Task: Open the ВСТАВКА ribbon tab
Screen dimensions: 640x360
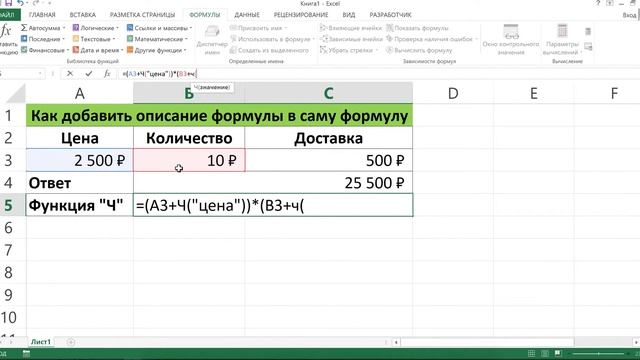Action: pos(83,15)
